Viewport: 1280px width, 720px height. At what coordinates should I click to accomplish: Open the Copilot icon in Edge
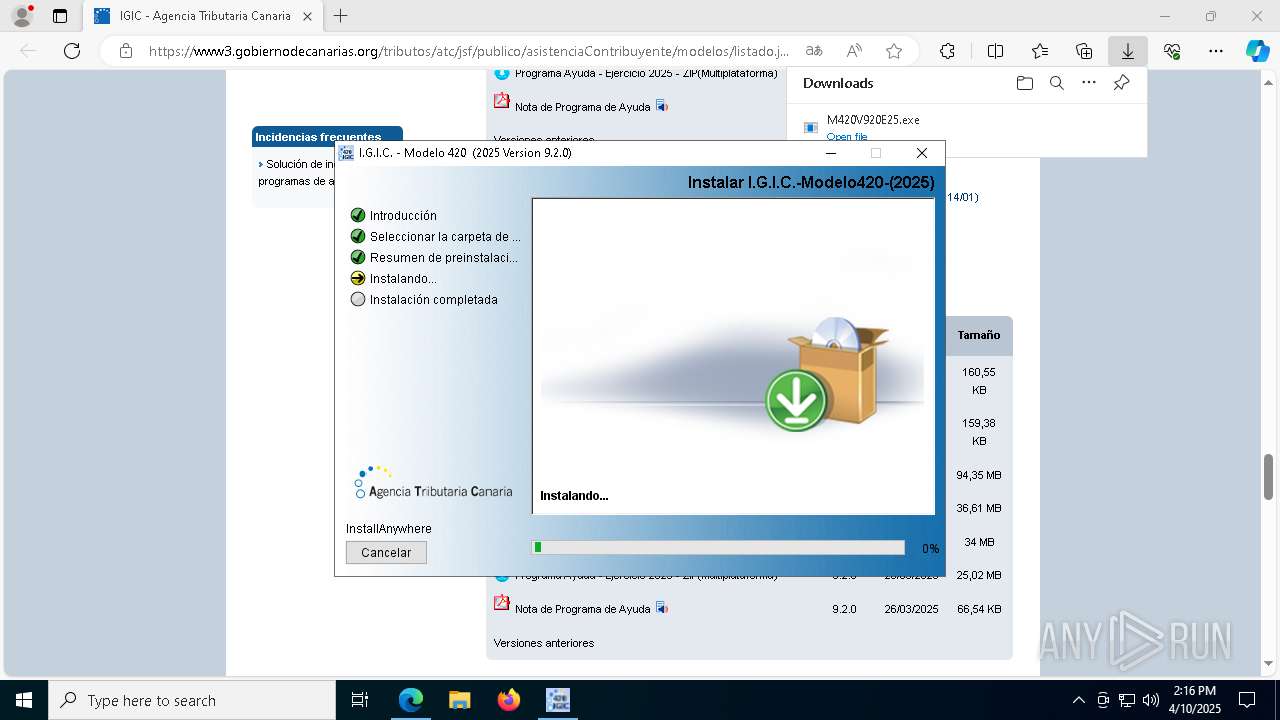[x=1257, y=51]
